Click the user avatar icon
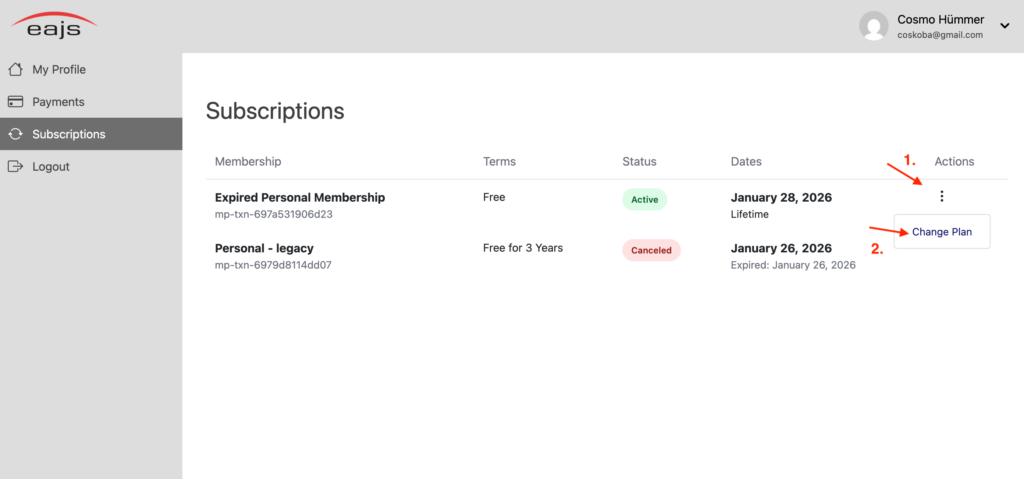This screenshot has height=479, width=1024. point(874,26)
